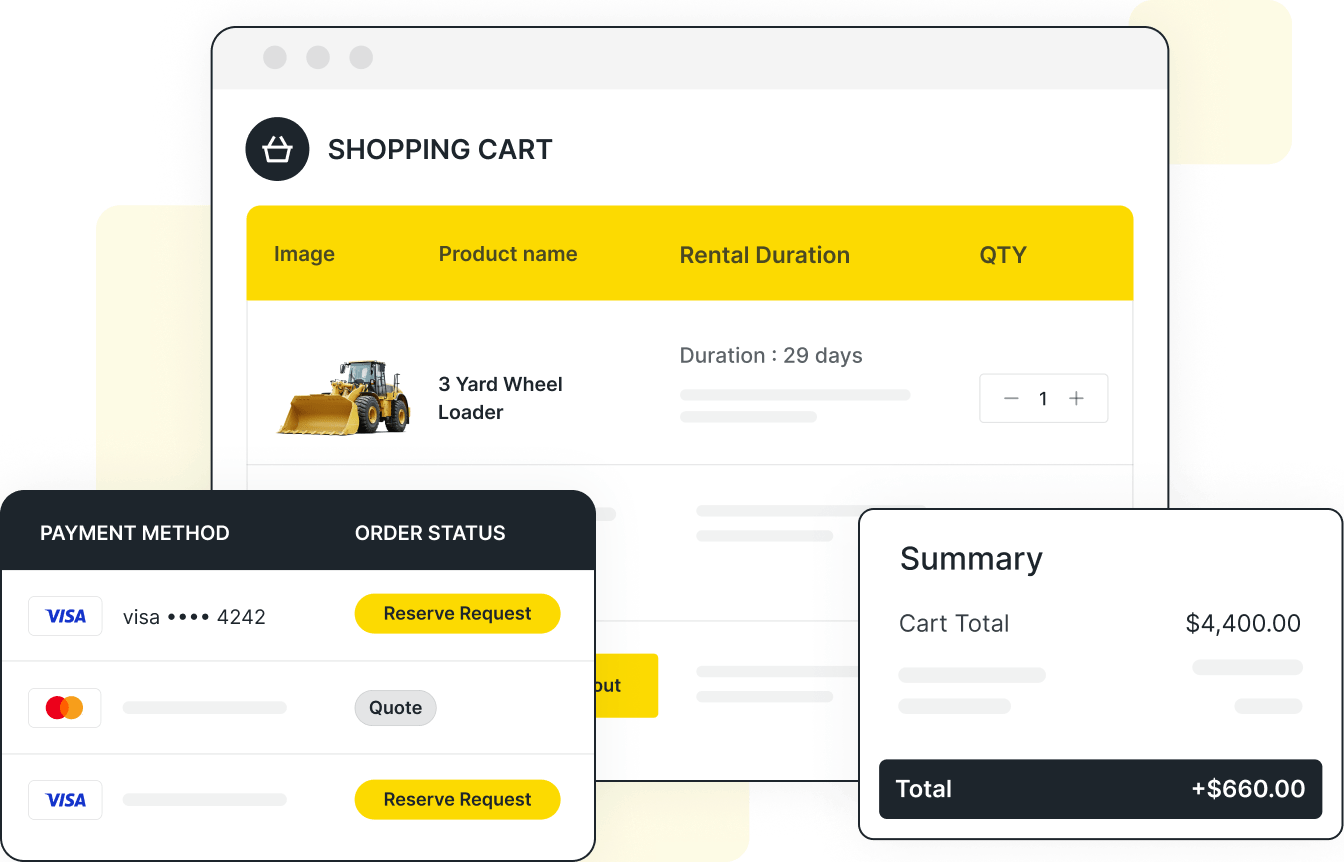Image resolution: width=1344 pixels, height=862 pixels.
Task: Click the Total row showing +$660.00
Action: tap(1100, 789)
